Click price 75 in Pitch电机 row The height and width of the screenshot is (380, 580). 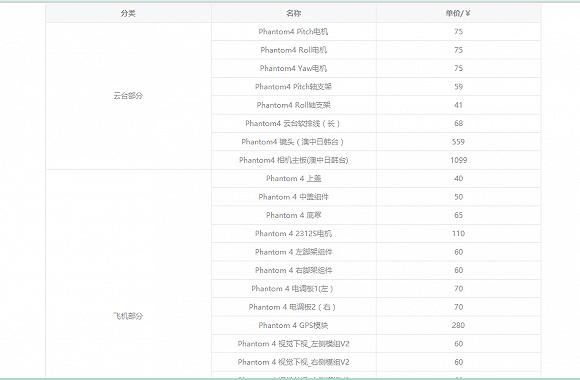point(458,31)
